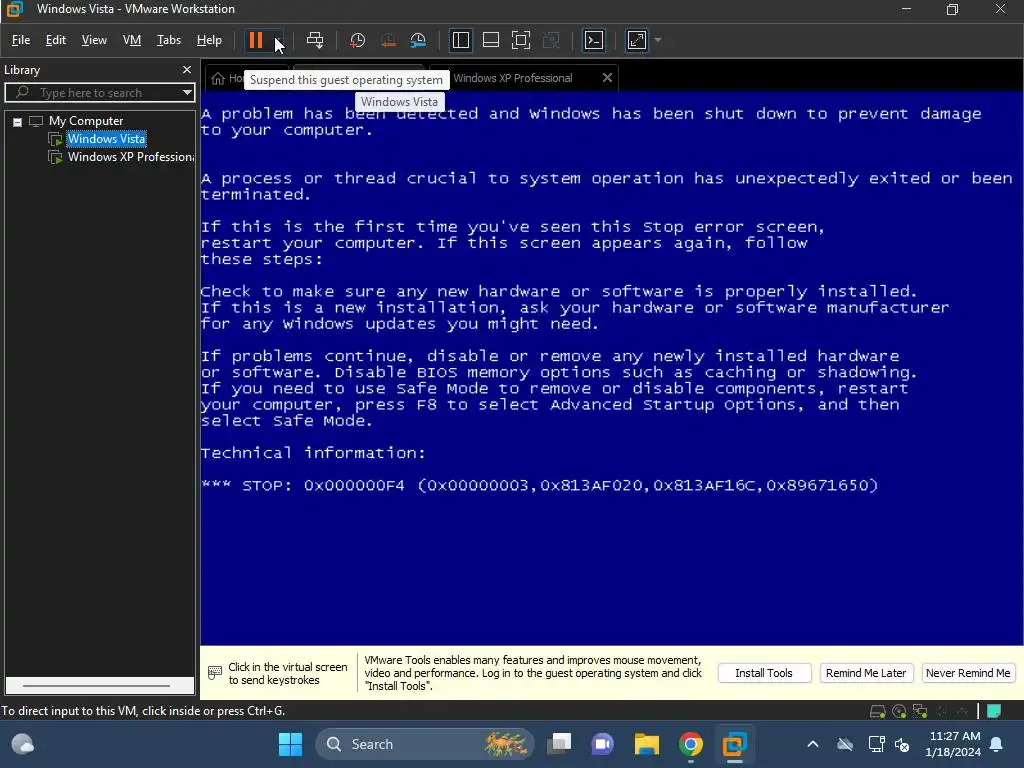Open File Explorer from taskbar
Screen dimensions: 1024x768
[x=647, y=744]
